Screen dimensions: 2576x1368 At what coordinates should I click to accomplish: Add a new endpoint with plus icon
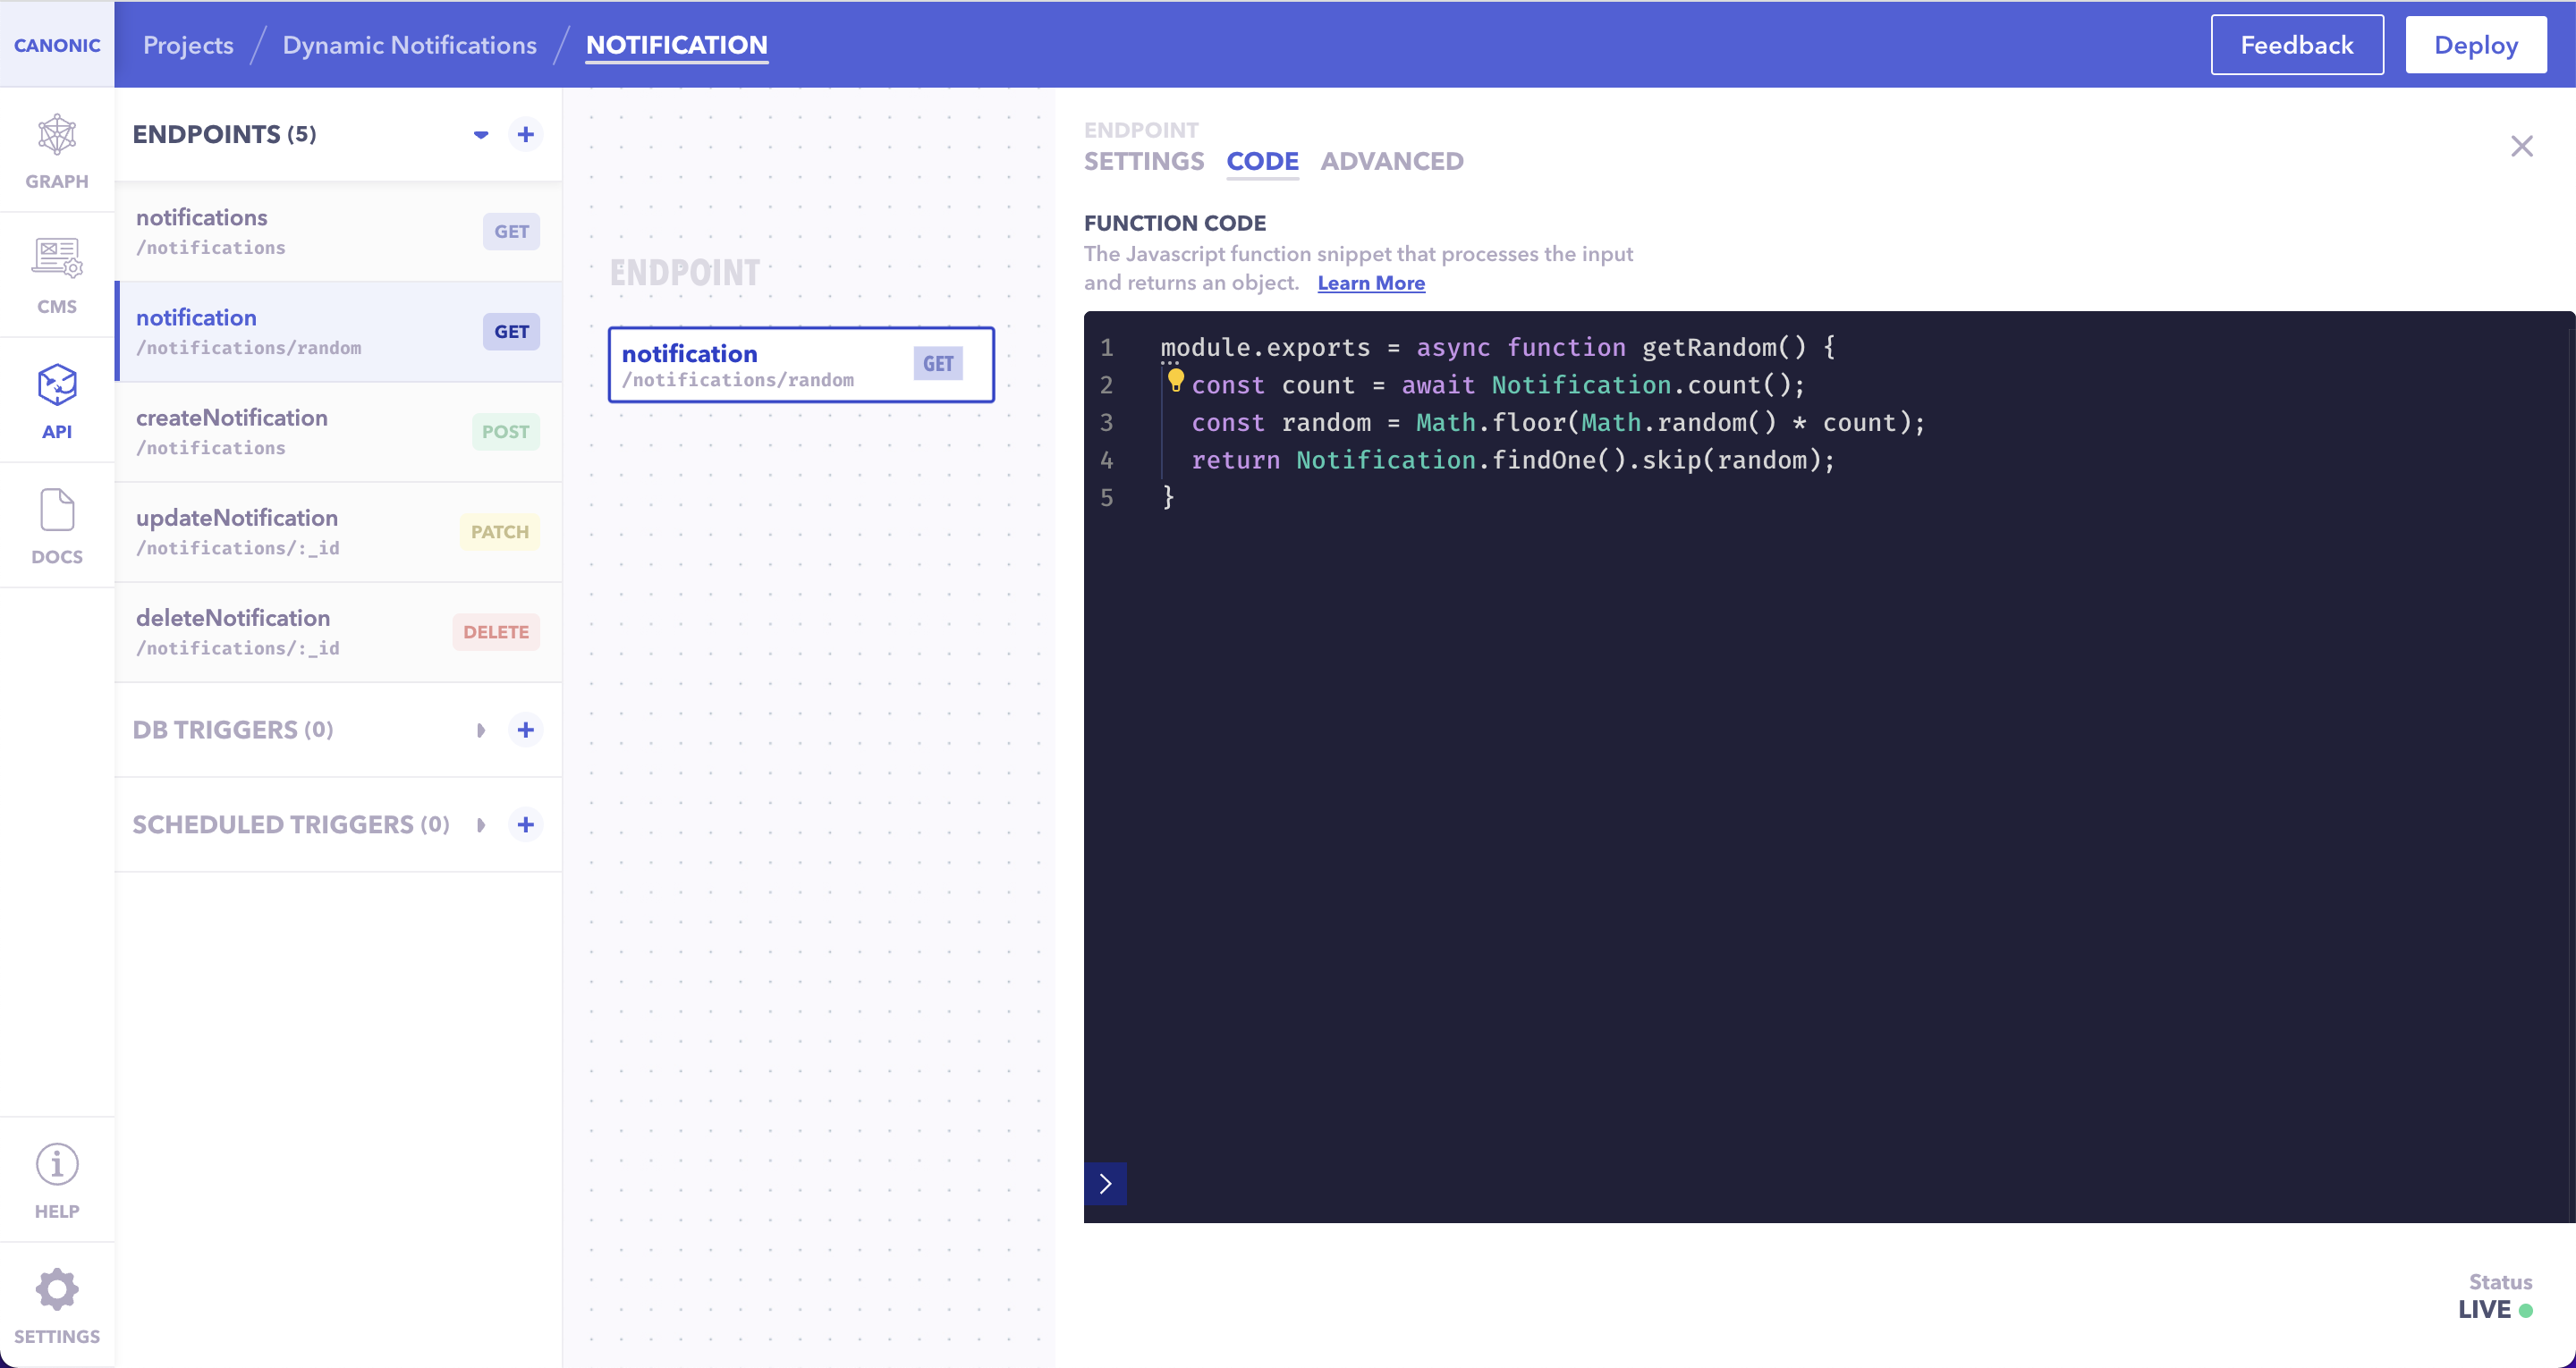(x=525, y=134)
